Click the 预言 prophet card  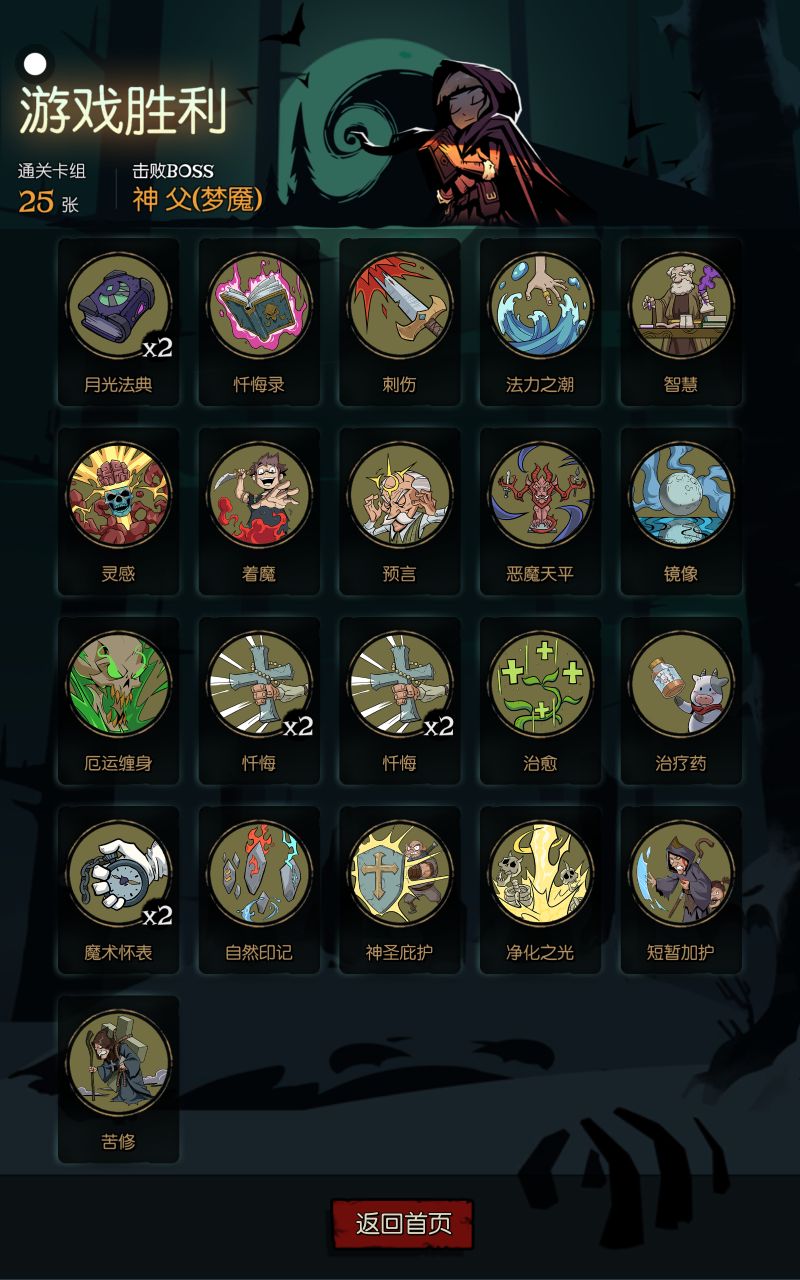[400, 511]
